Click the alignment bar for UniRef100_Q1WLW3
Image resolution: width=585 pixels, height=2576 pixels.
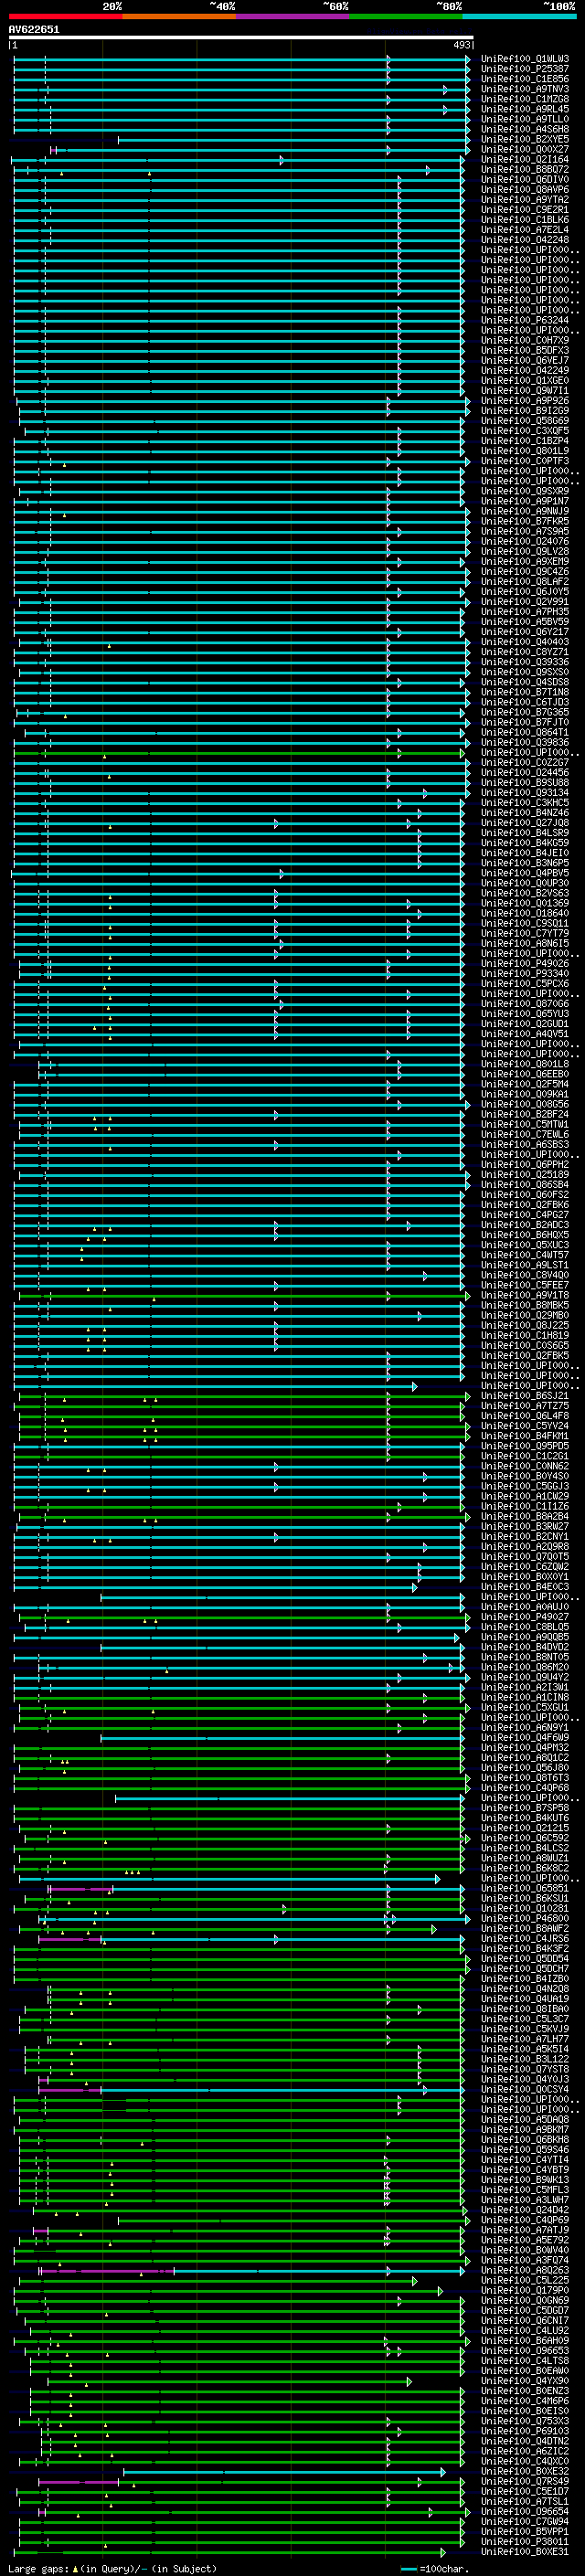[x=241, y=59]
